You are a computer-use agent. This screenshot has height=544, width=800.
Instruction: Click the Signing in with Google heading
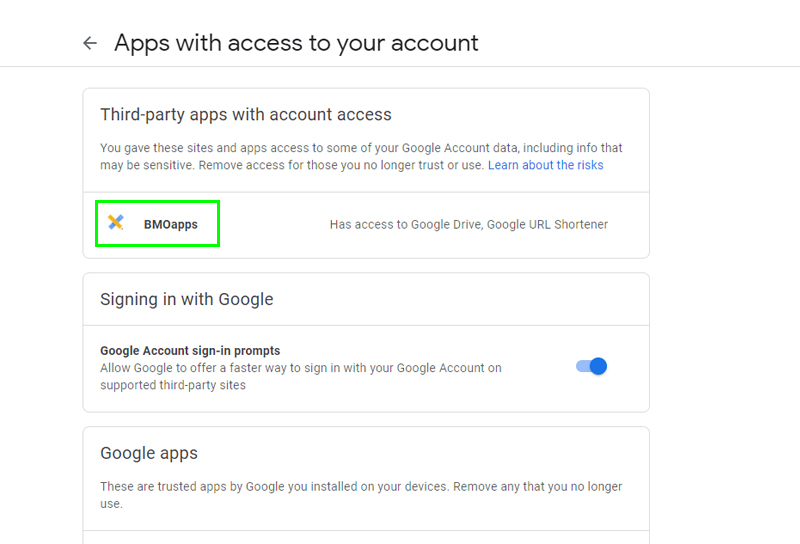point(186,300)
